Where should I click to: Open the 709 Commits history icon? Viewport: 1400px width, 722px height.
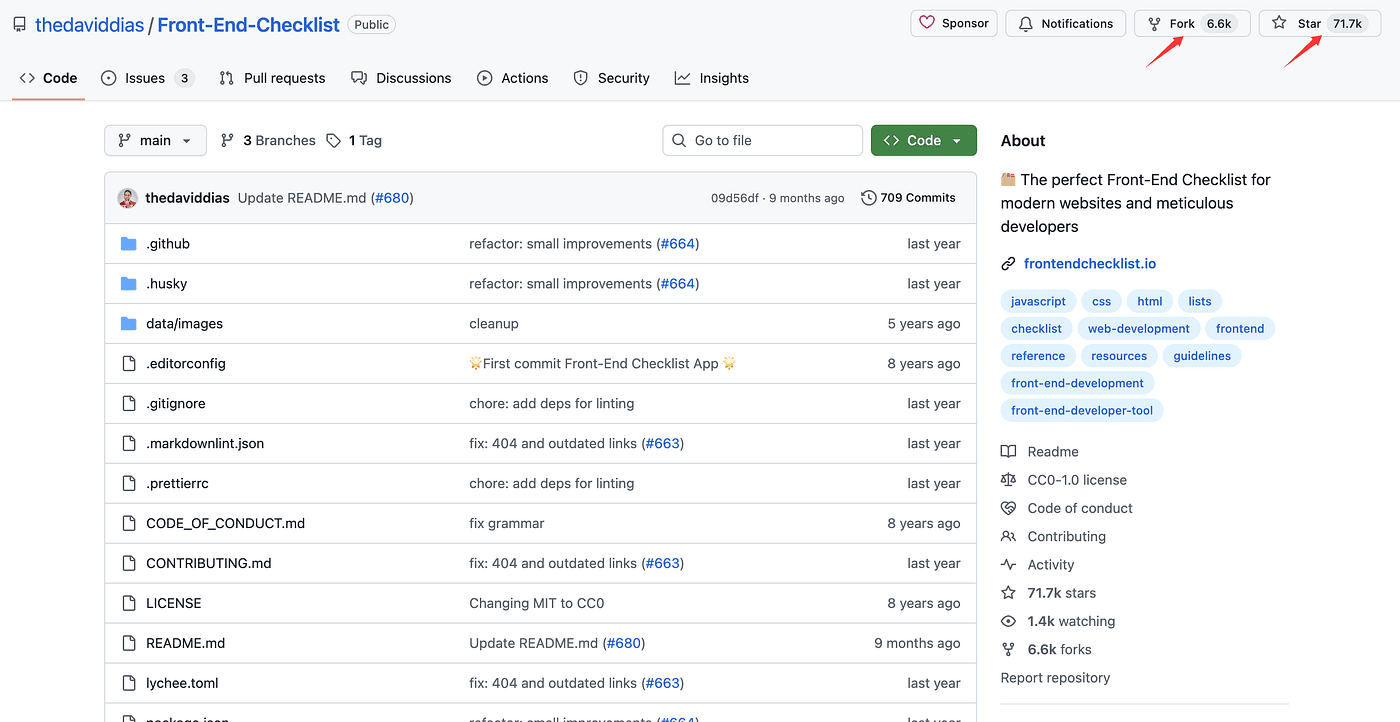pyautogui.click(x=868, y=198)
